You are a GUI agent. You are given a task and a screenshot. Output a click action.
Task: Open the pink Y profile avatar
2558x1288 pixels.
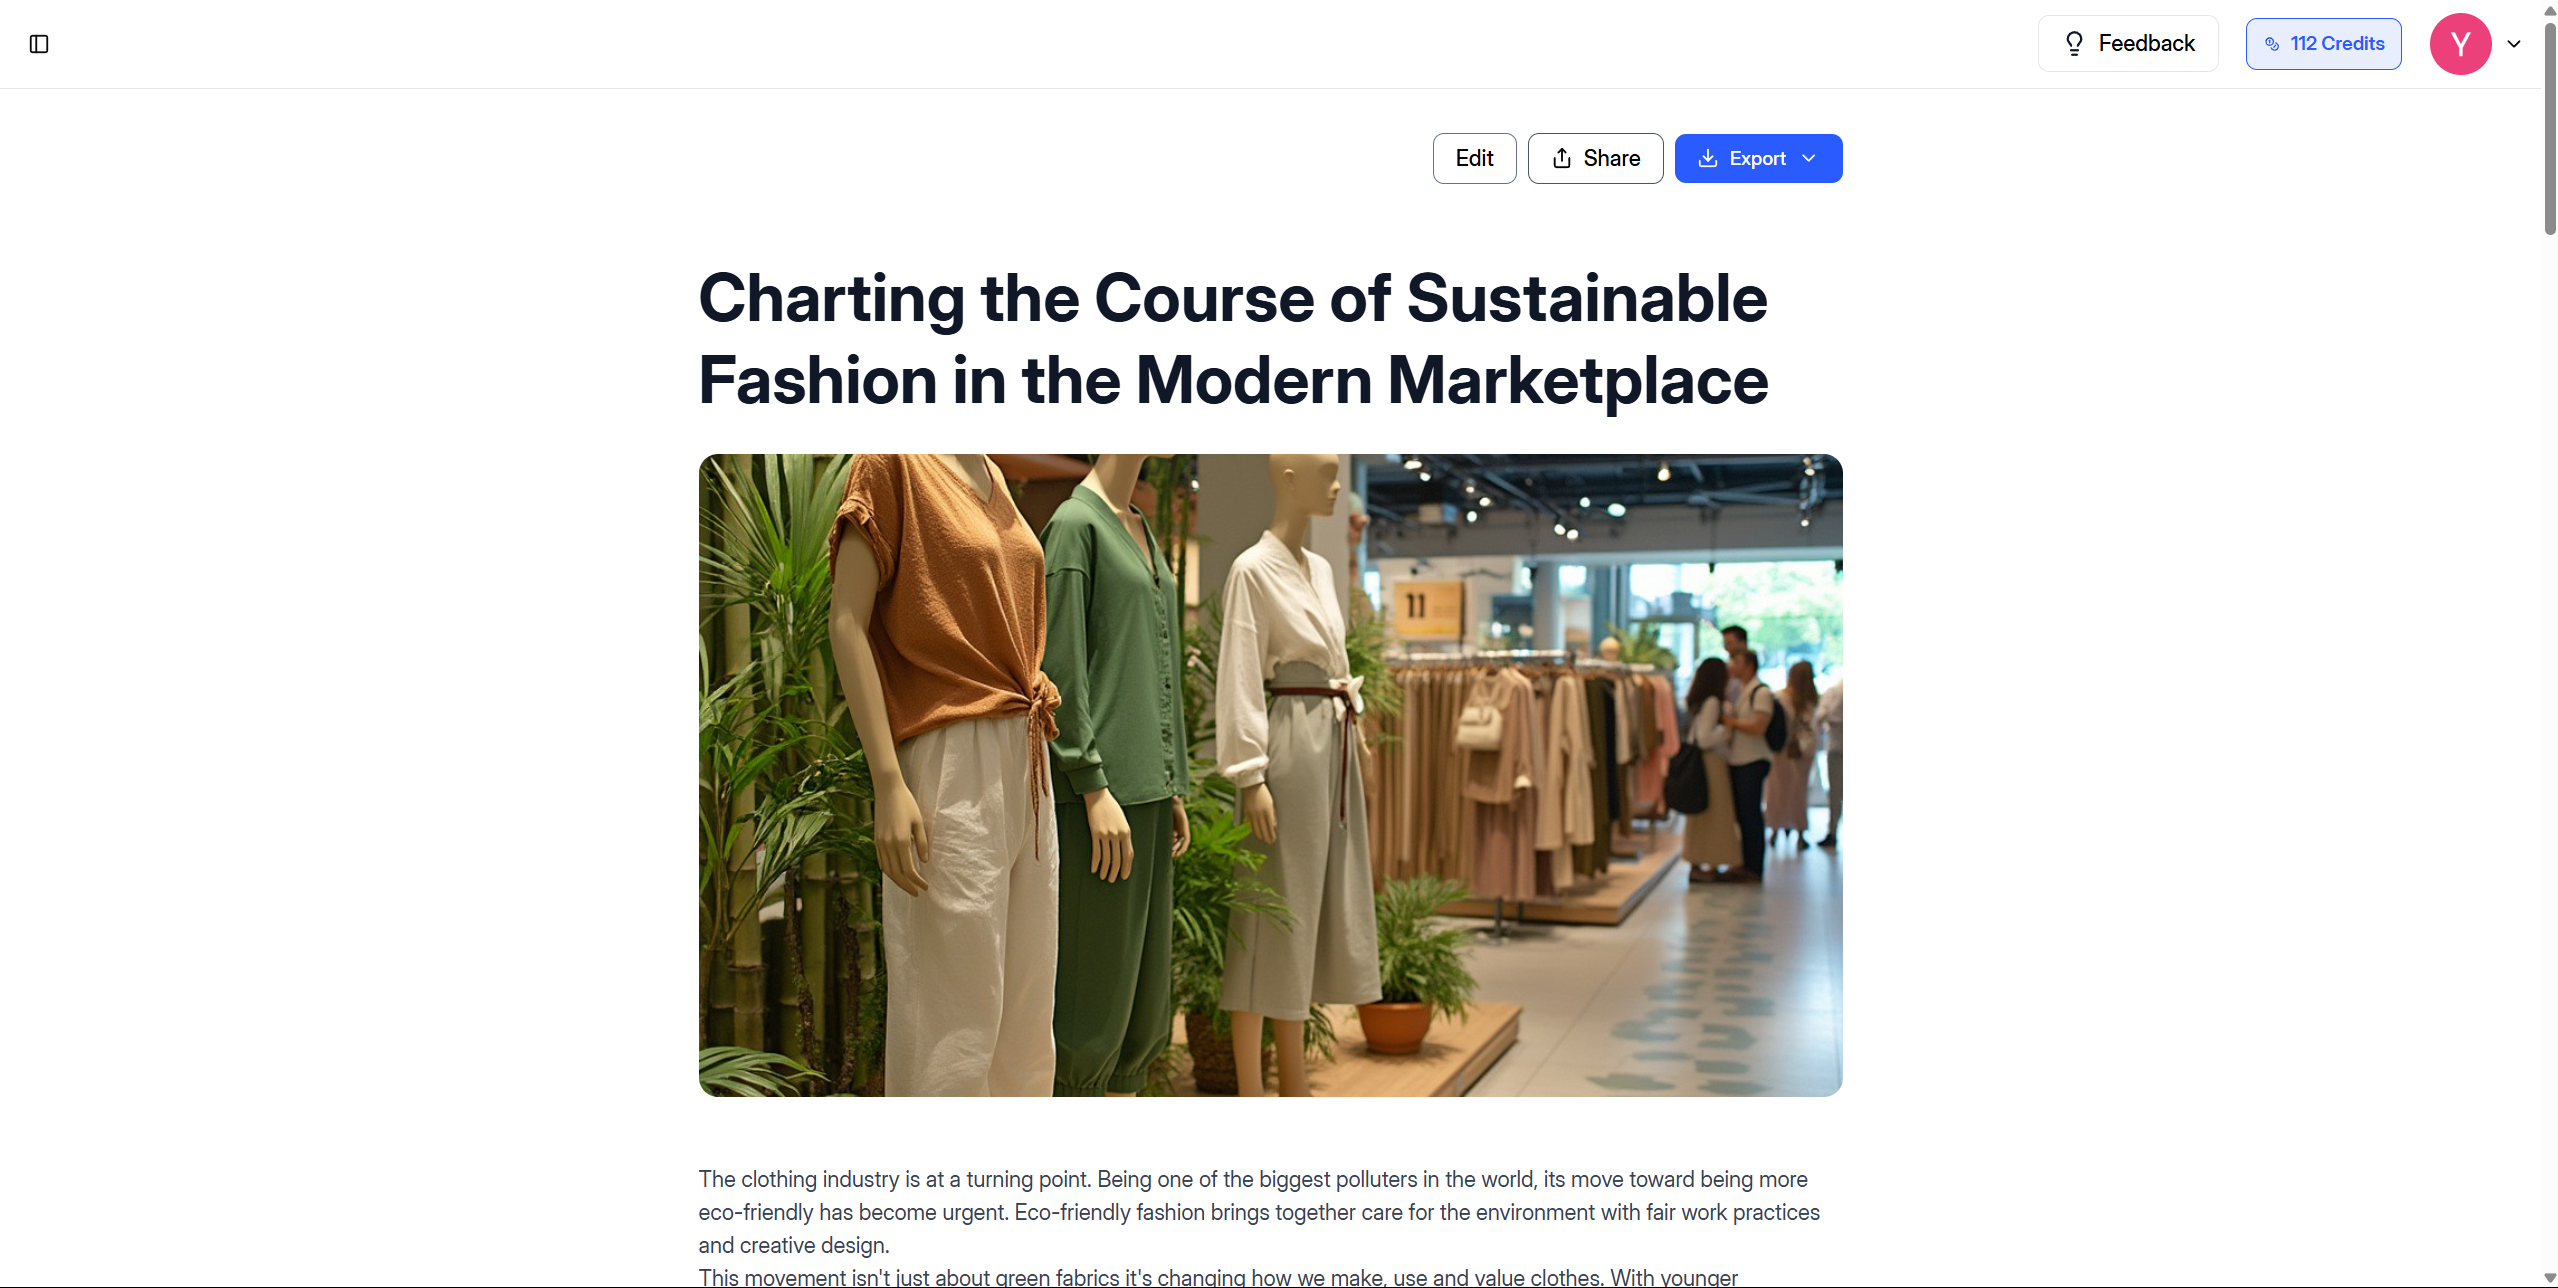[2460, 44]
